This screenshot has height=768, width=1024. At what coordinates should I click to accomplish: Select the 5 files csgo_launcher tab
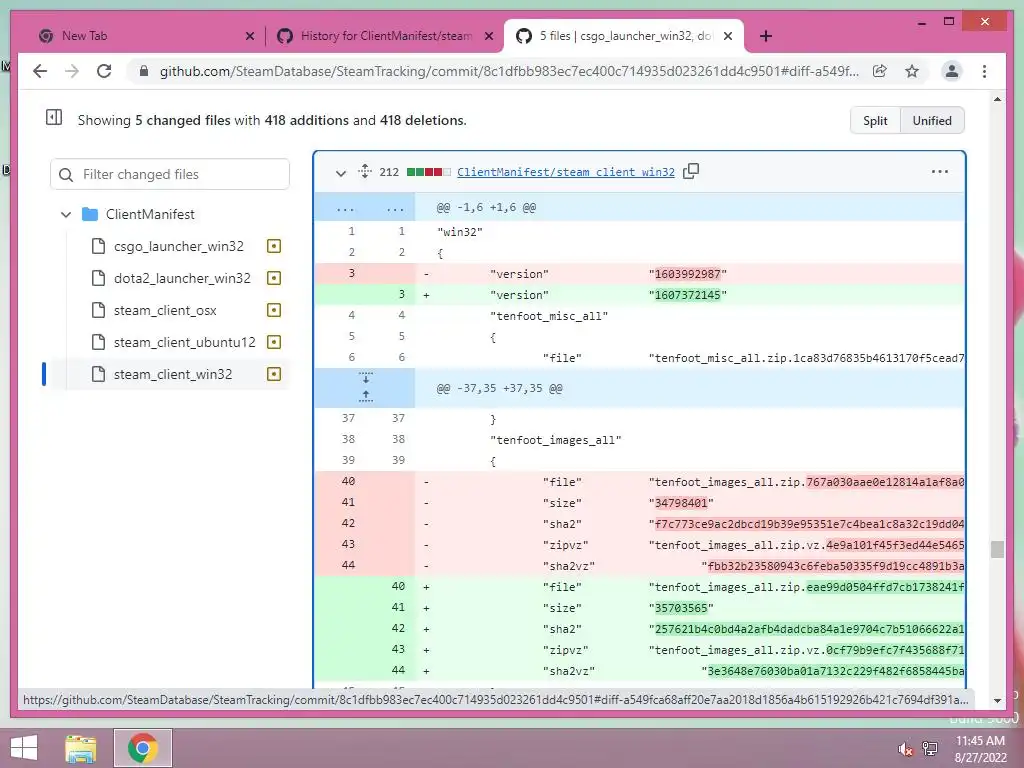(625, 36)
